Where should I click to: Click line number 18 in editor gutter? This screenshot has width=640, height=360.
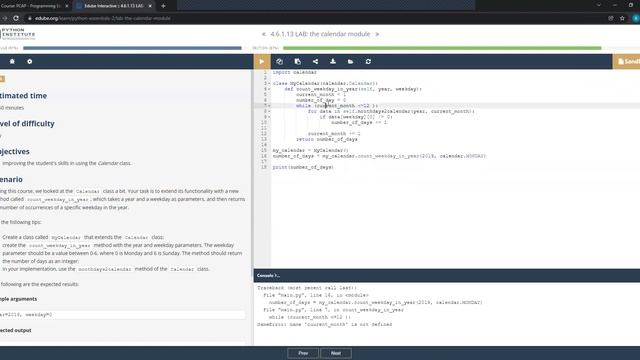click(x=264, y=167)
